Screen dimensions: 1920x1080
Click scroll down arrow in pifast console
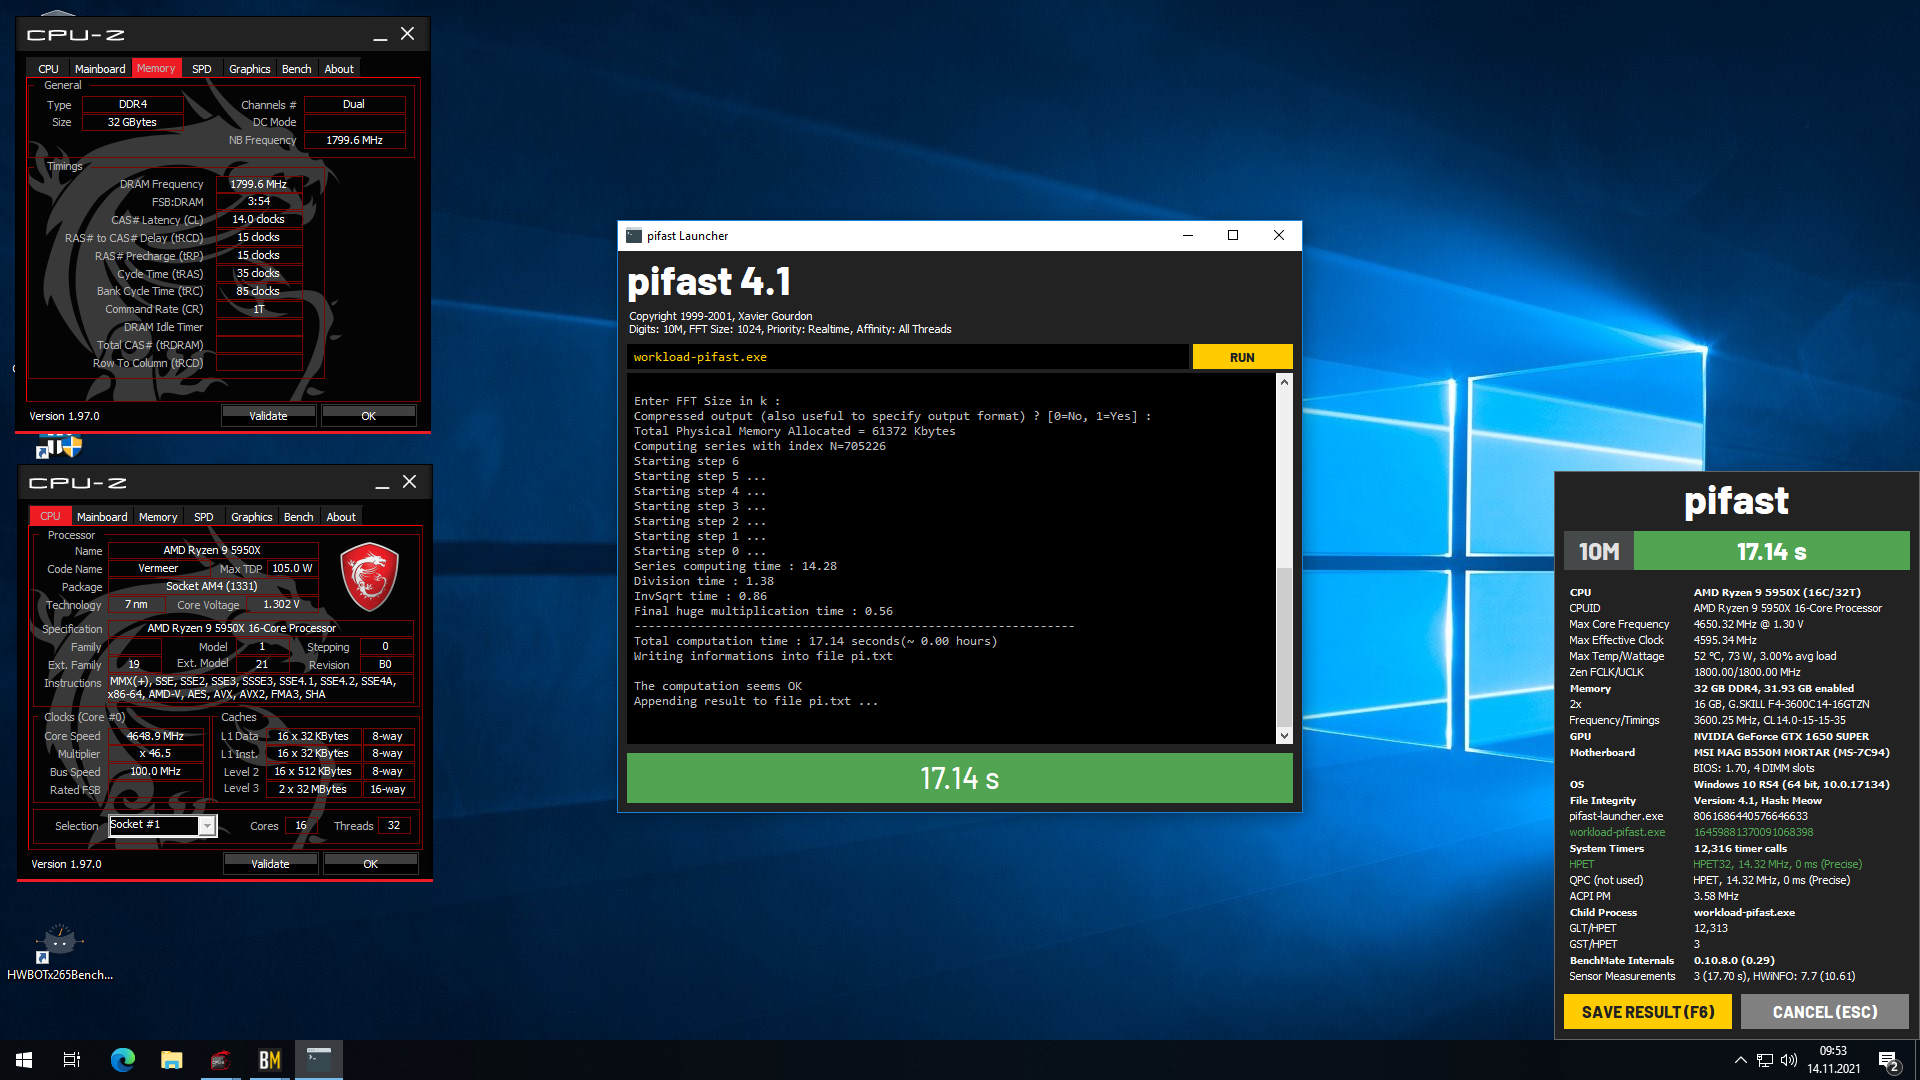tap(1284, 736)
